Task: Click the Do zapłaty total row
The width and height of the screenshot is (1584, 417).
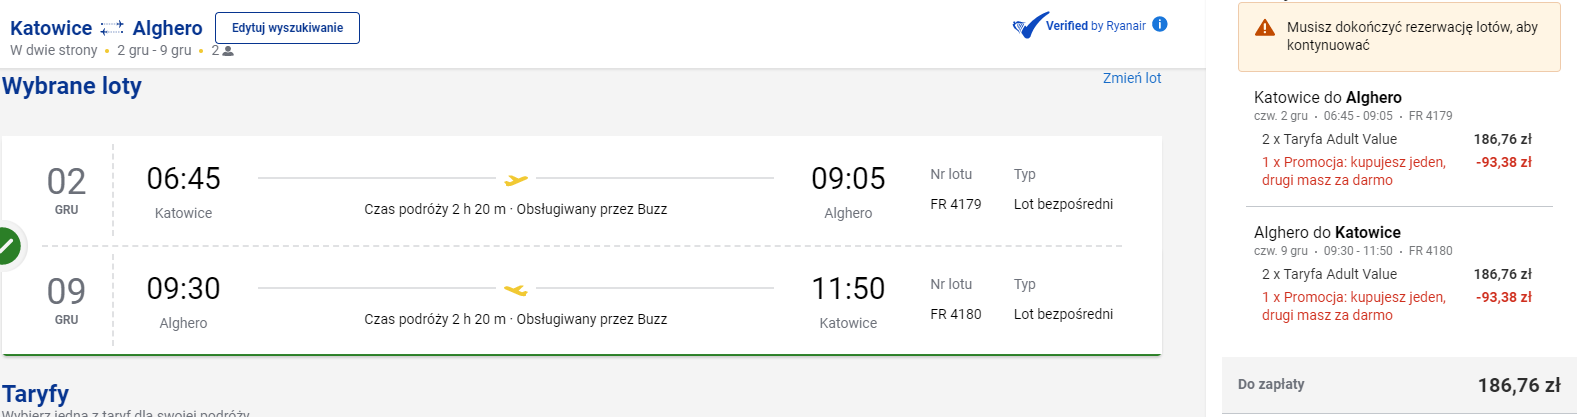Action: click(1398, 385)
